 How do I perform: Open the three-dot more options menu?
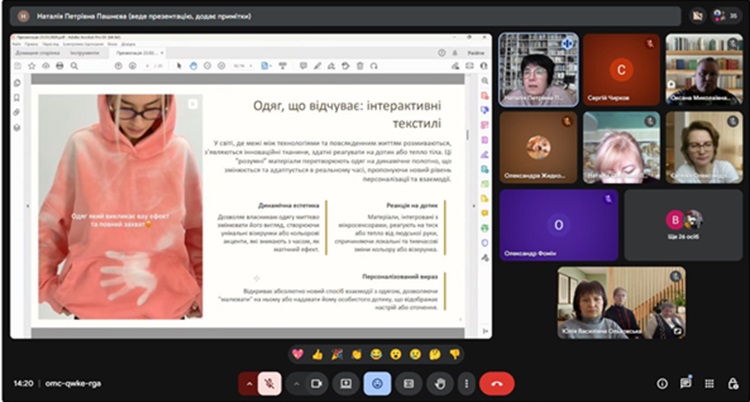coord(465,383)
